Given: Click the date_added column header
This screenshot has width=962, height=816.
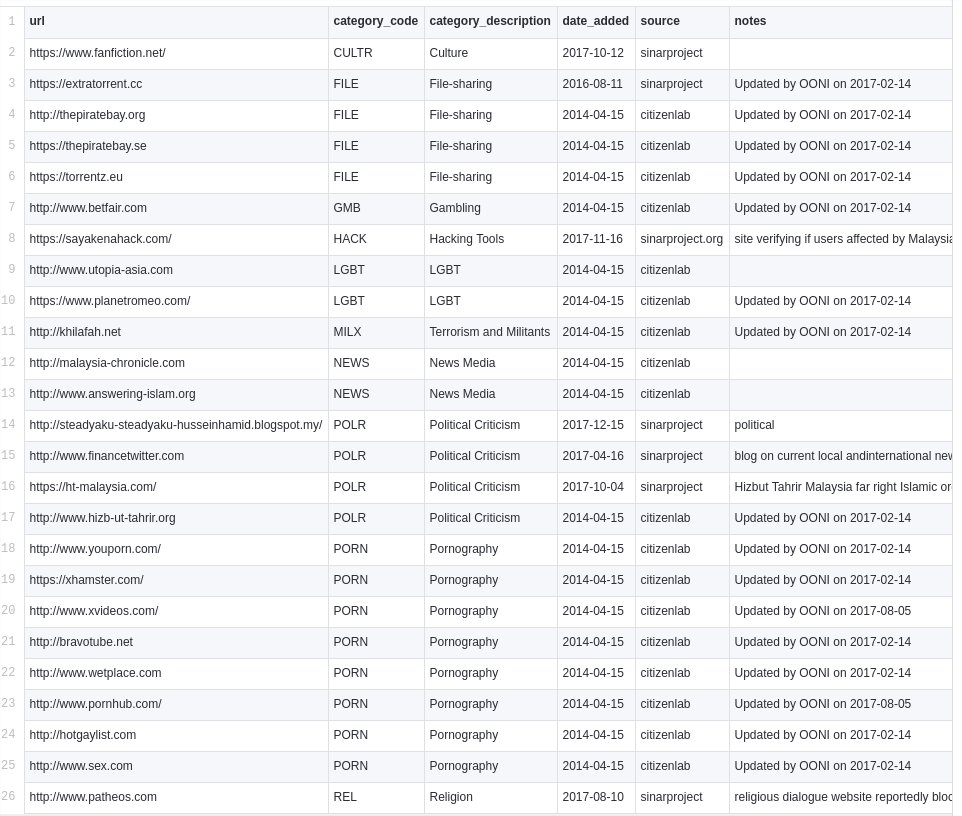Looking at the screenshot, I should 596,21.
